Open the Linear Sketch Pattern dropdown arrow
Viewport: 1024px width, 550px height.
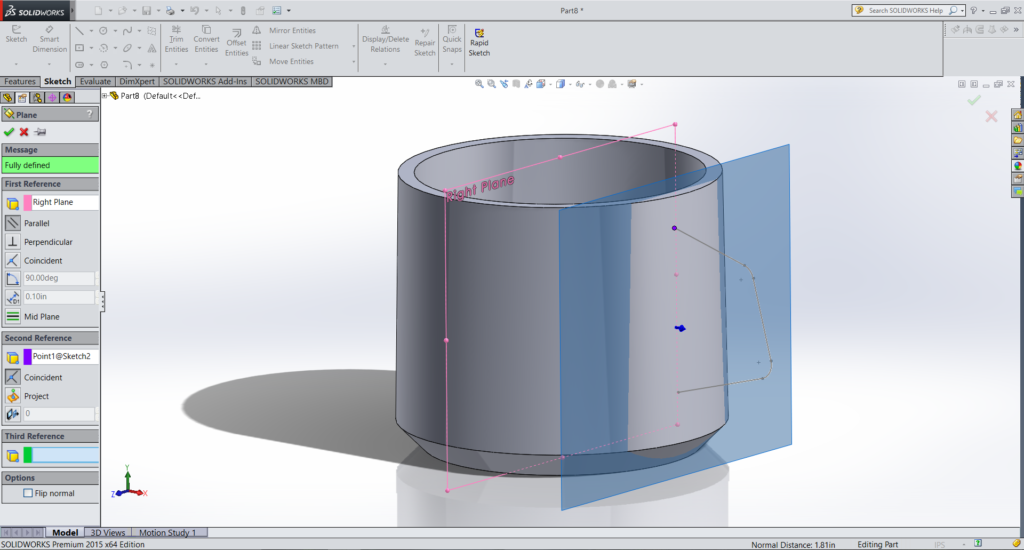point(353,46)
